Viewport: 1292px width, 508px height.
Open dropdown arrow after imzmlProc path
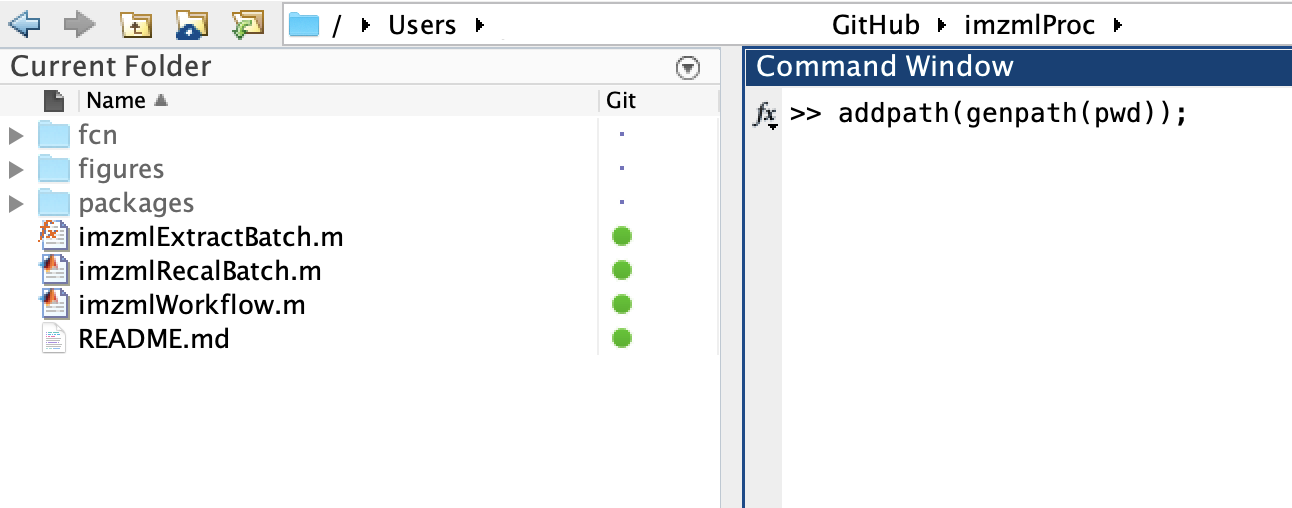pyautogui.click(x=1117, y=24)
